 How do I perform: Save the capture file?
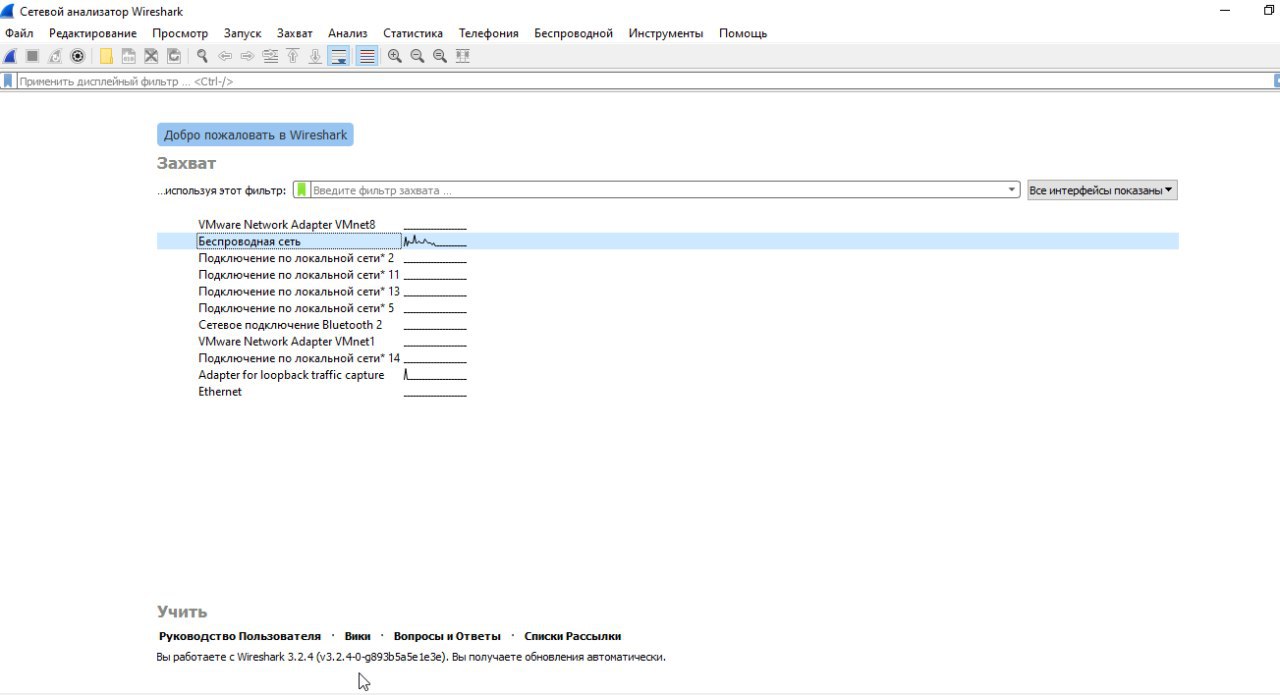coord(129,56)
